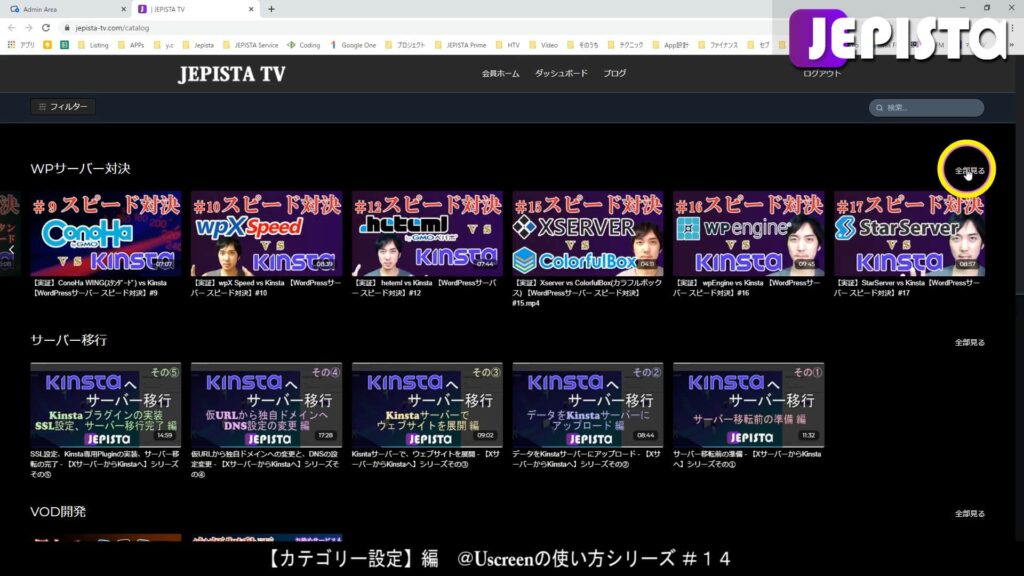The height and width of the screenshot is (576, 1024).
Task: Click the ログアウト link
Action: 822,73
